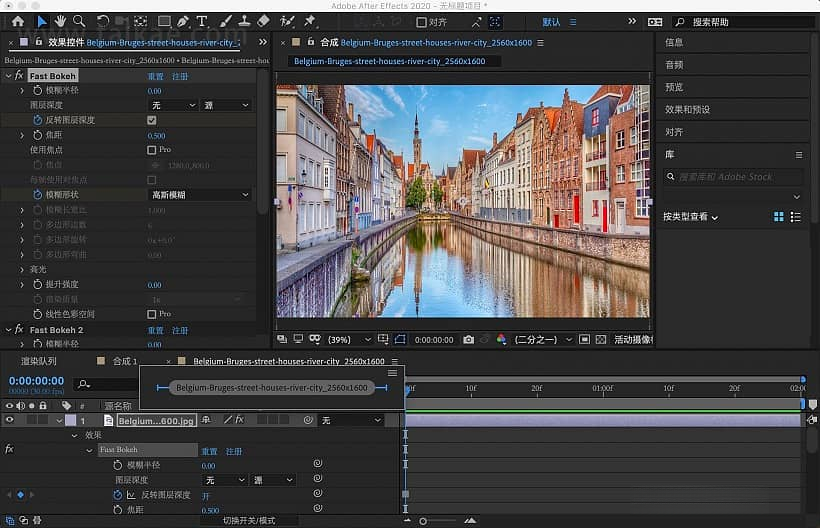Switch library to grid view
820x528 pixels.
pyautogui.click(x=779, y=217)
